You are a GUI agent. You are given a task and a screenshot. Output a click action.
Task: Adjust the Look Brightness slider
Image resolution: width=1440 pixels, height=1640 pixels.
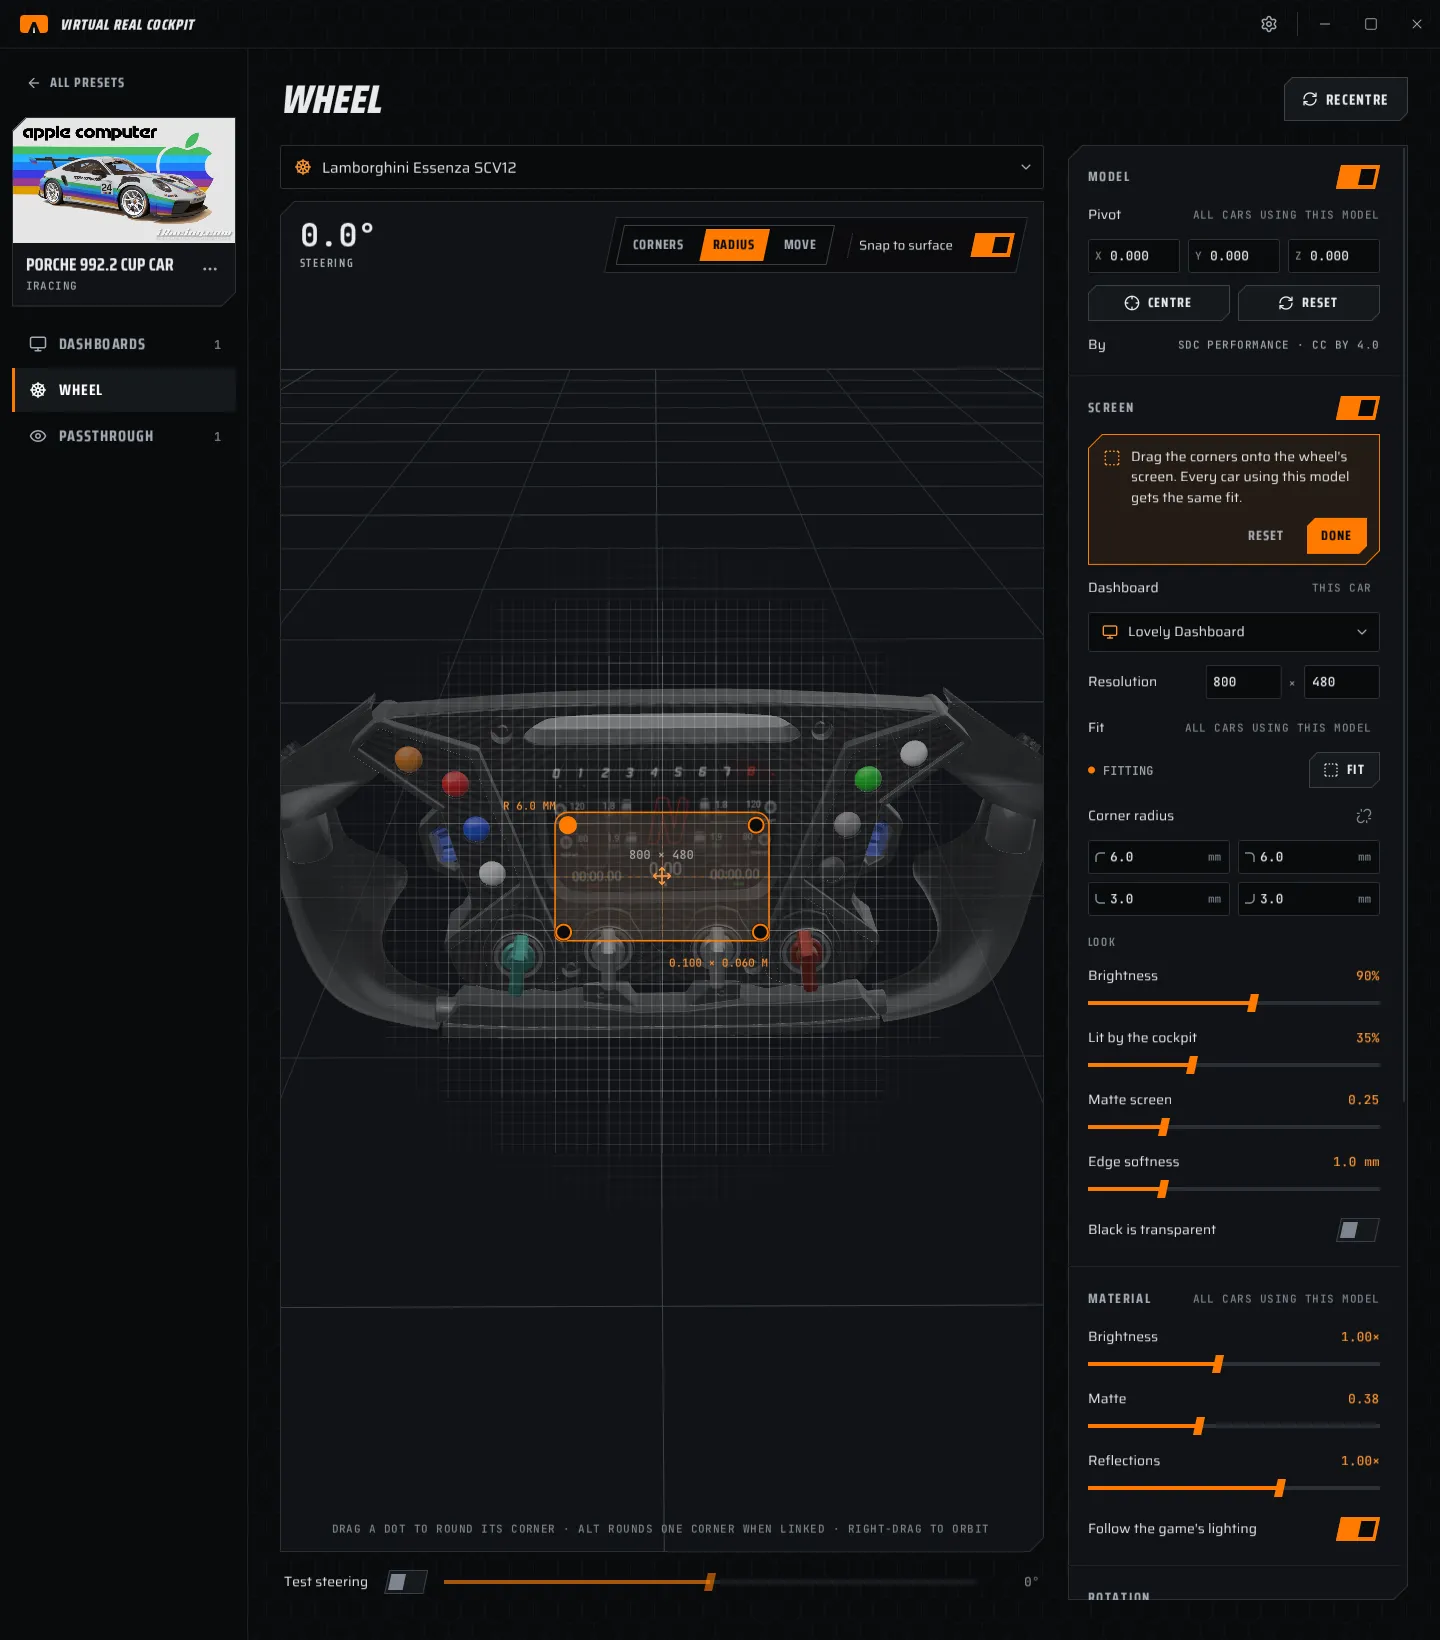(x=1234, y=1003)
